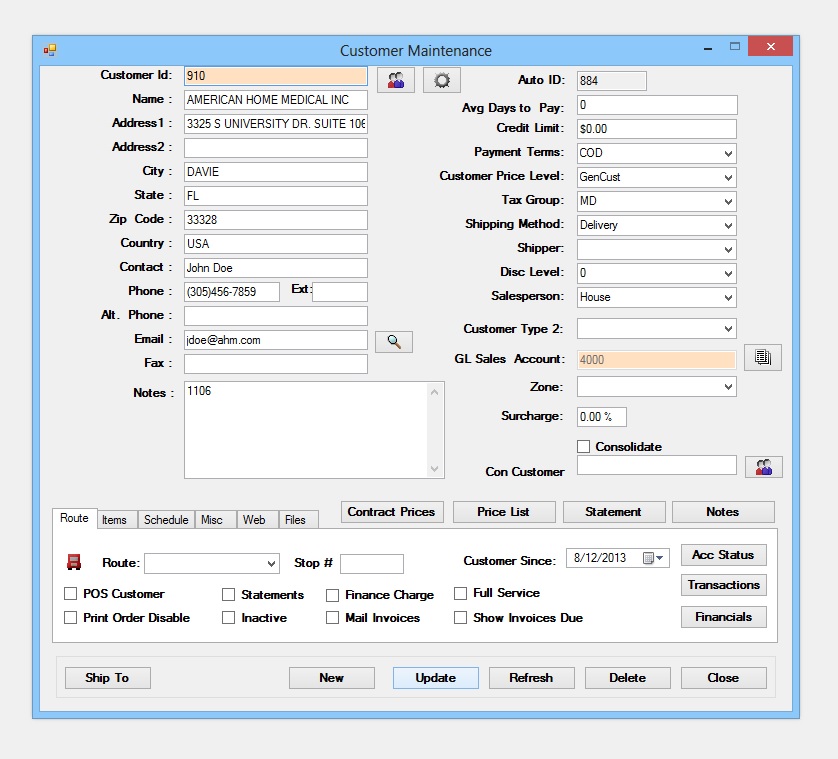Open GL Sales Account list icon

pos(763,357)
